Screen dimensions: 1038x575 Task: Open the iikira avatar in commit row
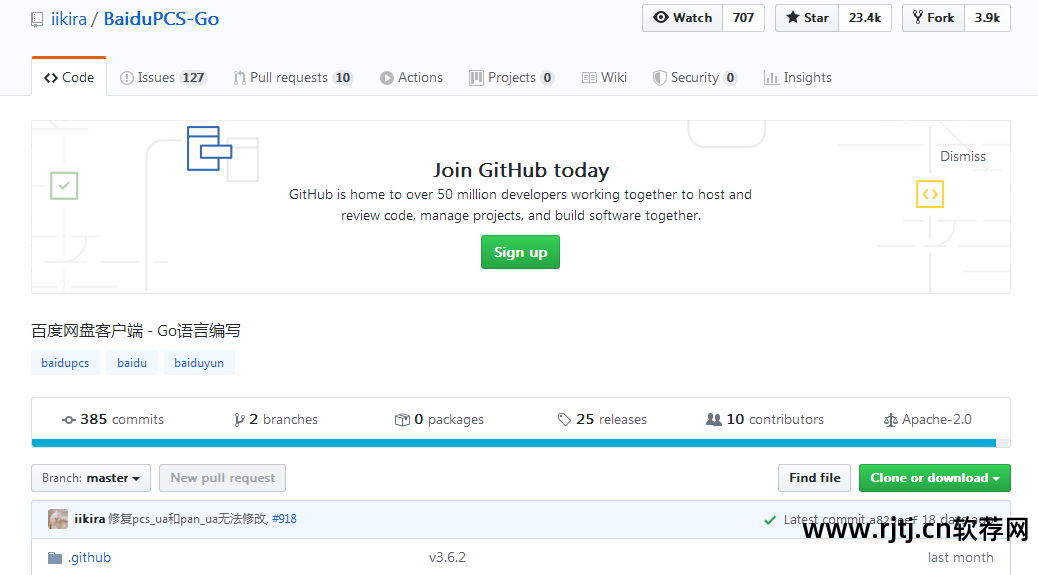[58, 519]
